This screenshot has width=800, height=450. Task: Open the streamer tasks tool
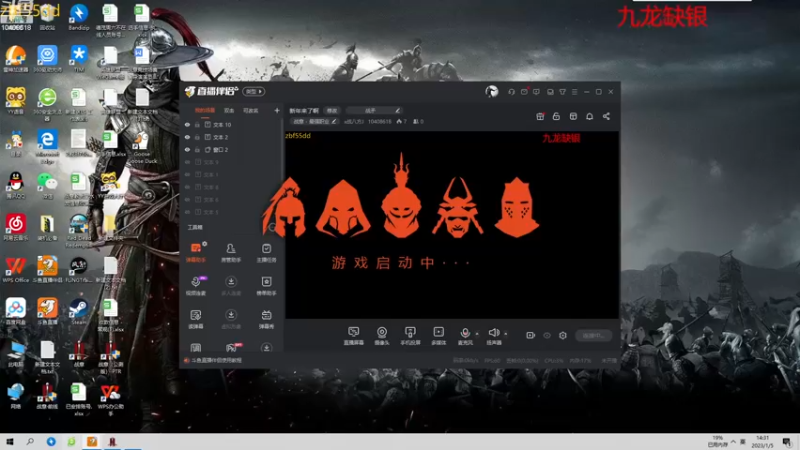tap(266, 253)
